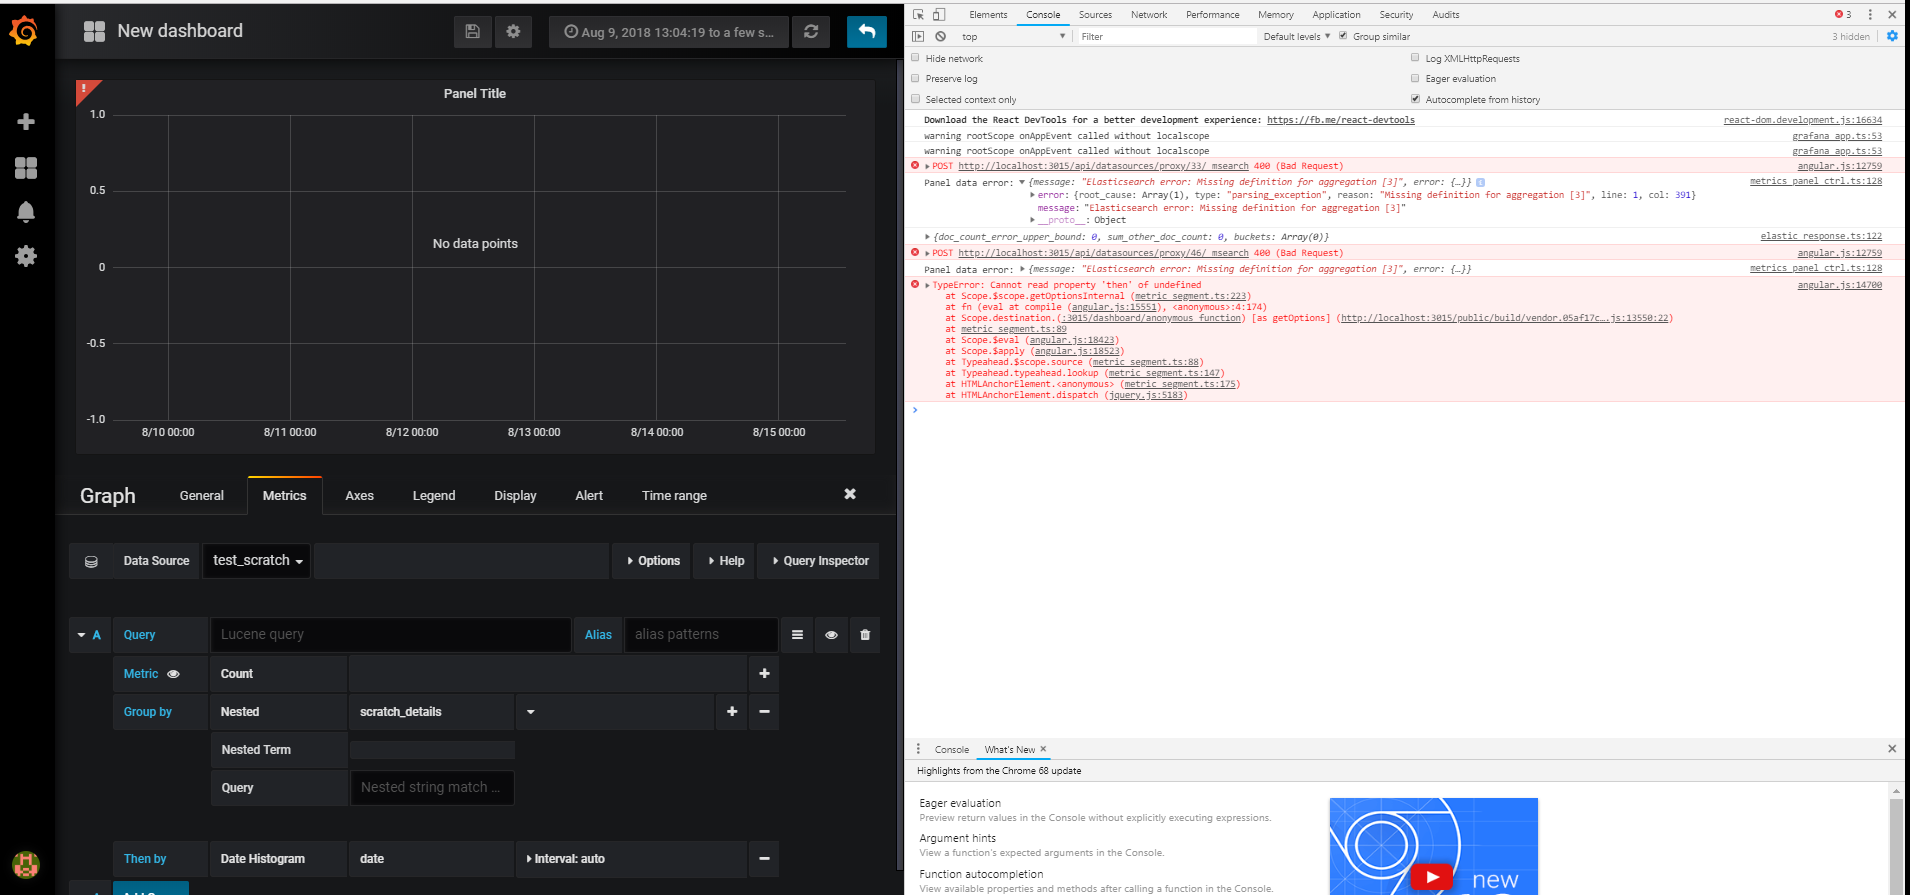Open the Default levels dropdown

[x=1296, y=36]
